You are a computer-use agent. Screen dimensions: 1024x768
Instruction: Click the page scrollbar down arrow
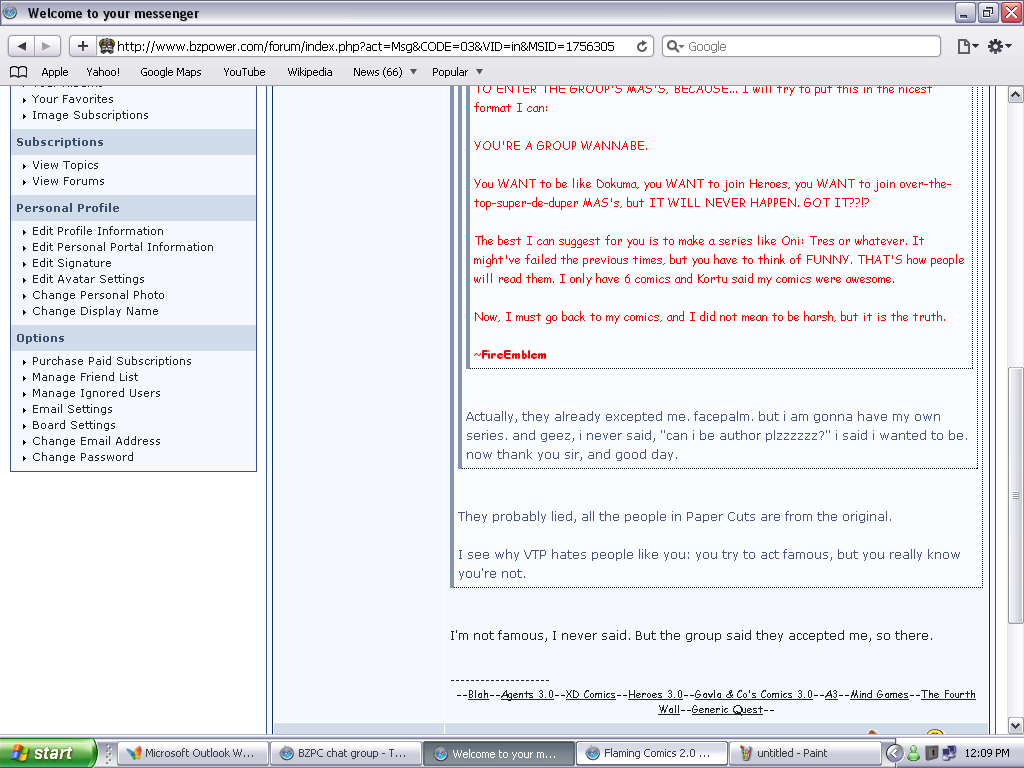(1016, 725)
